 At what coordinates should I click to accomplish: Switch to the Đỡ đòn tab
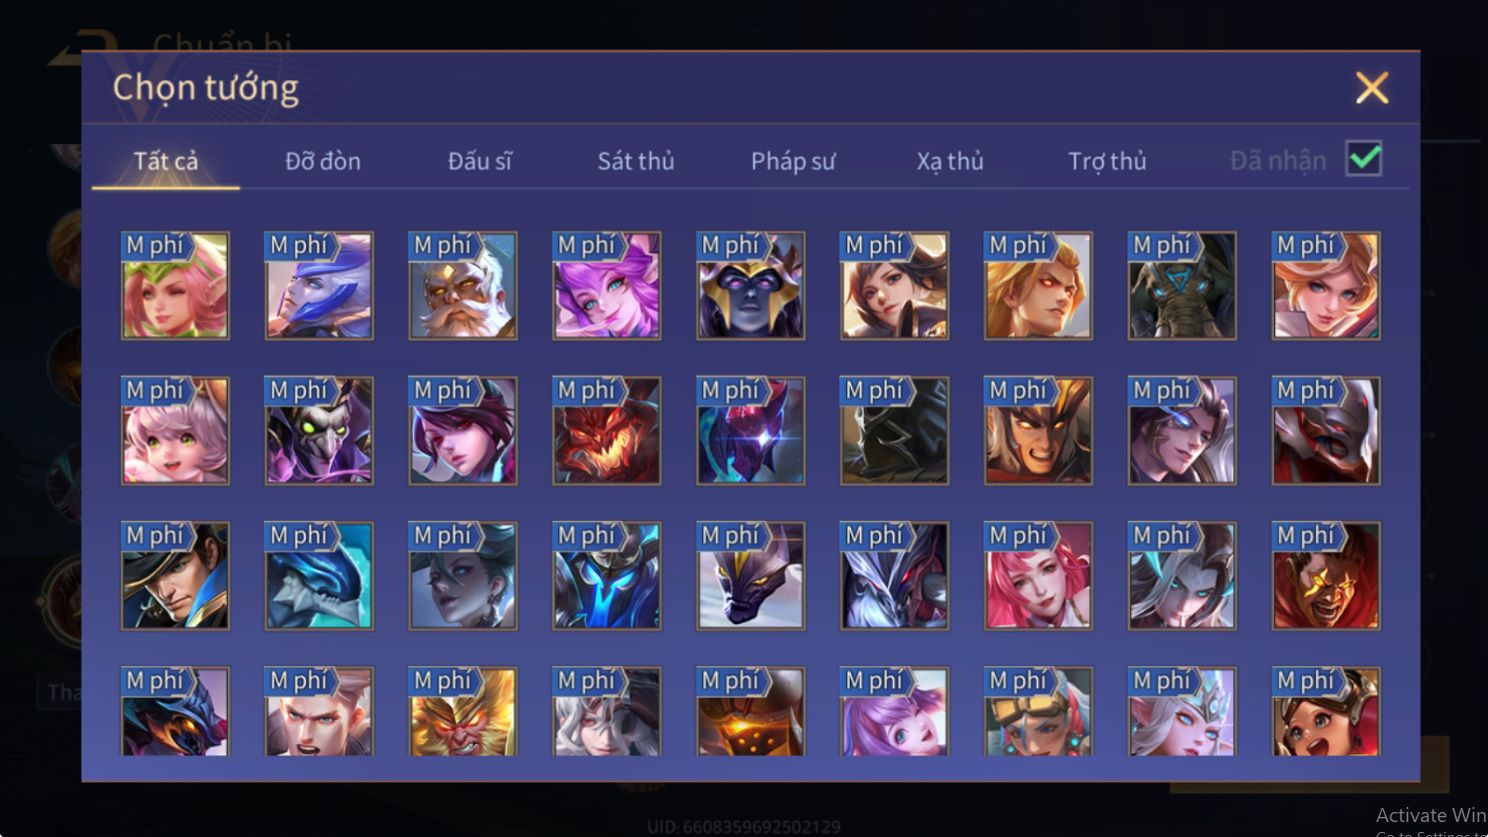coord(323,161)
